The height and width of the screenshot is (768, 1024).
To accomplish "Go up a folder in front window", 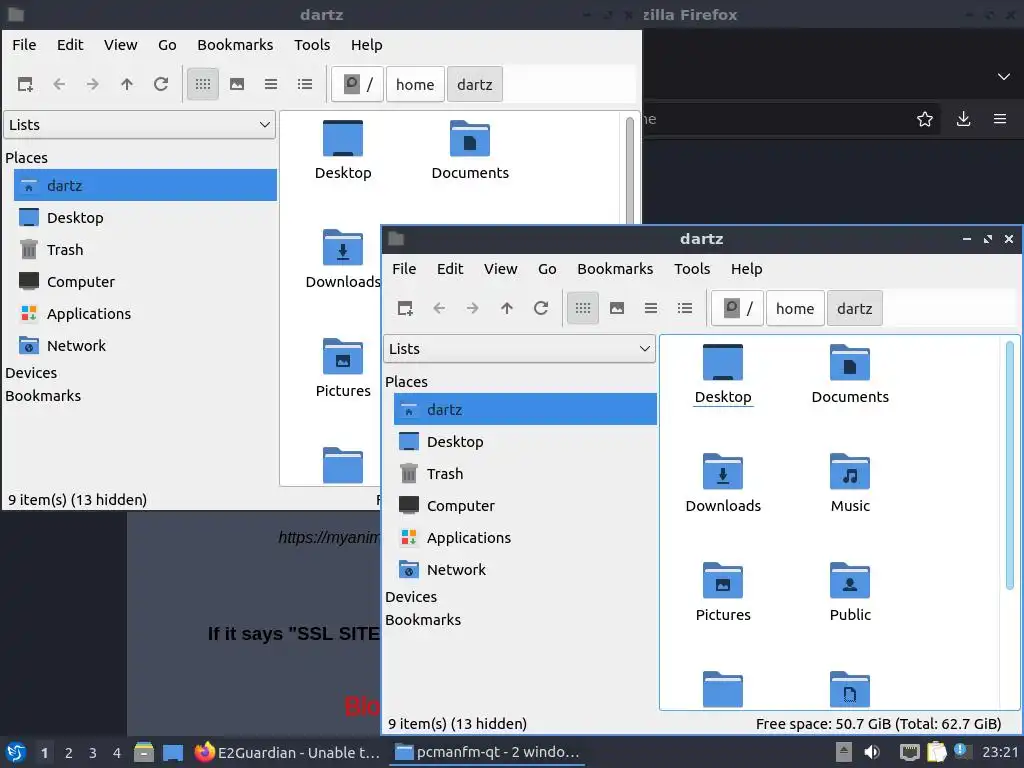I will [507, 308].
